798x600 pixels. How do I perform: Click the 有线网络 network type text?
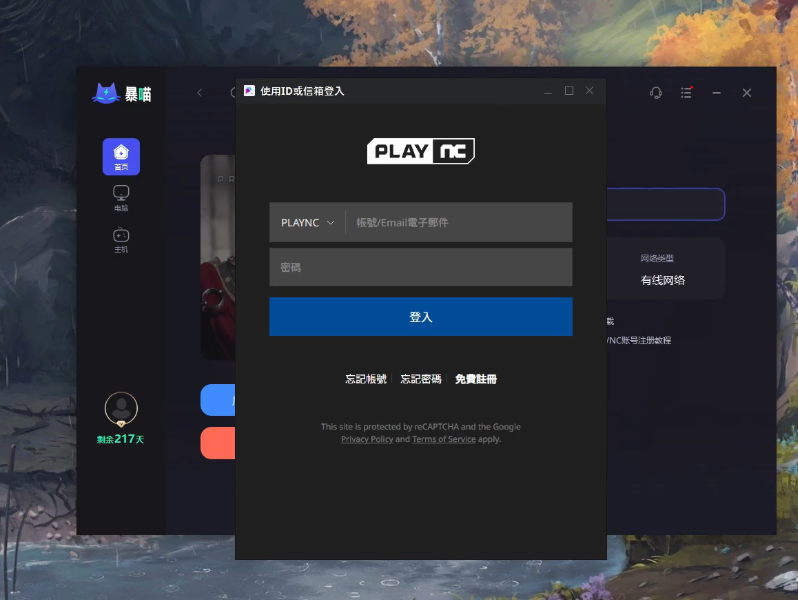point(663,280)
